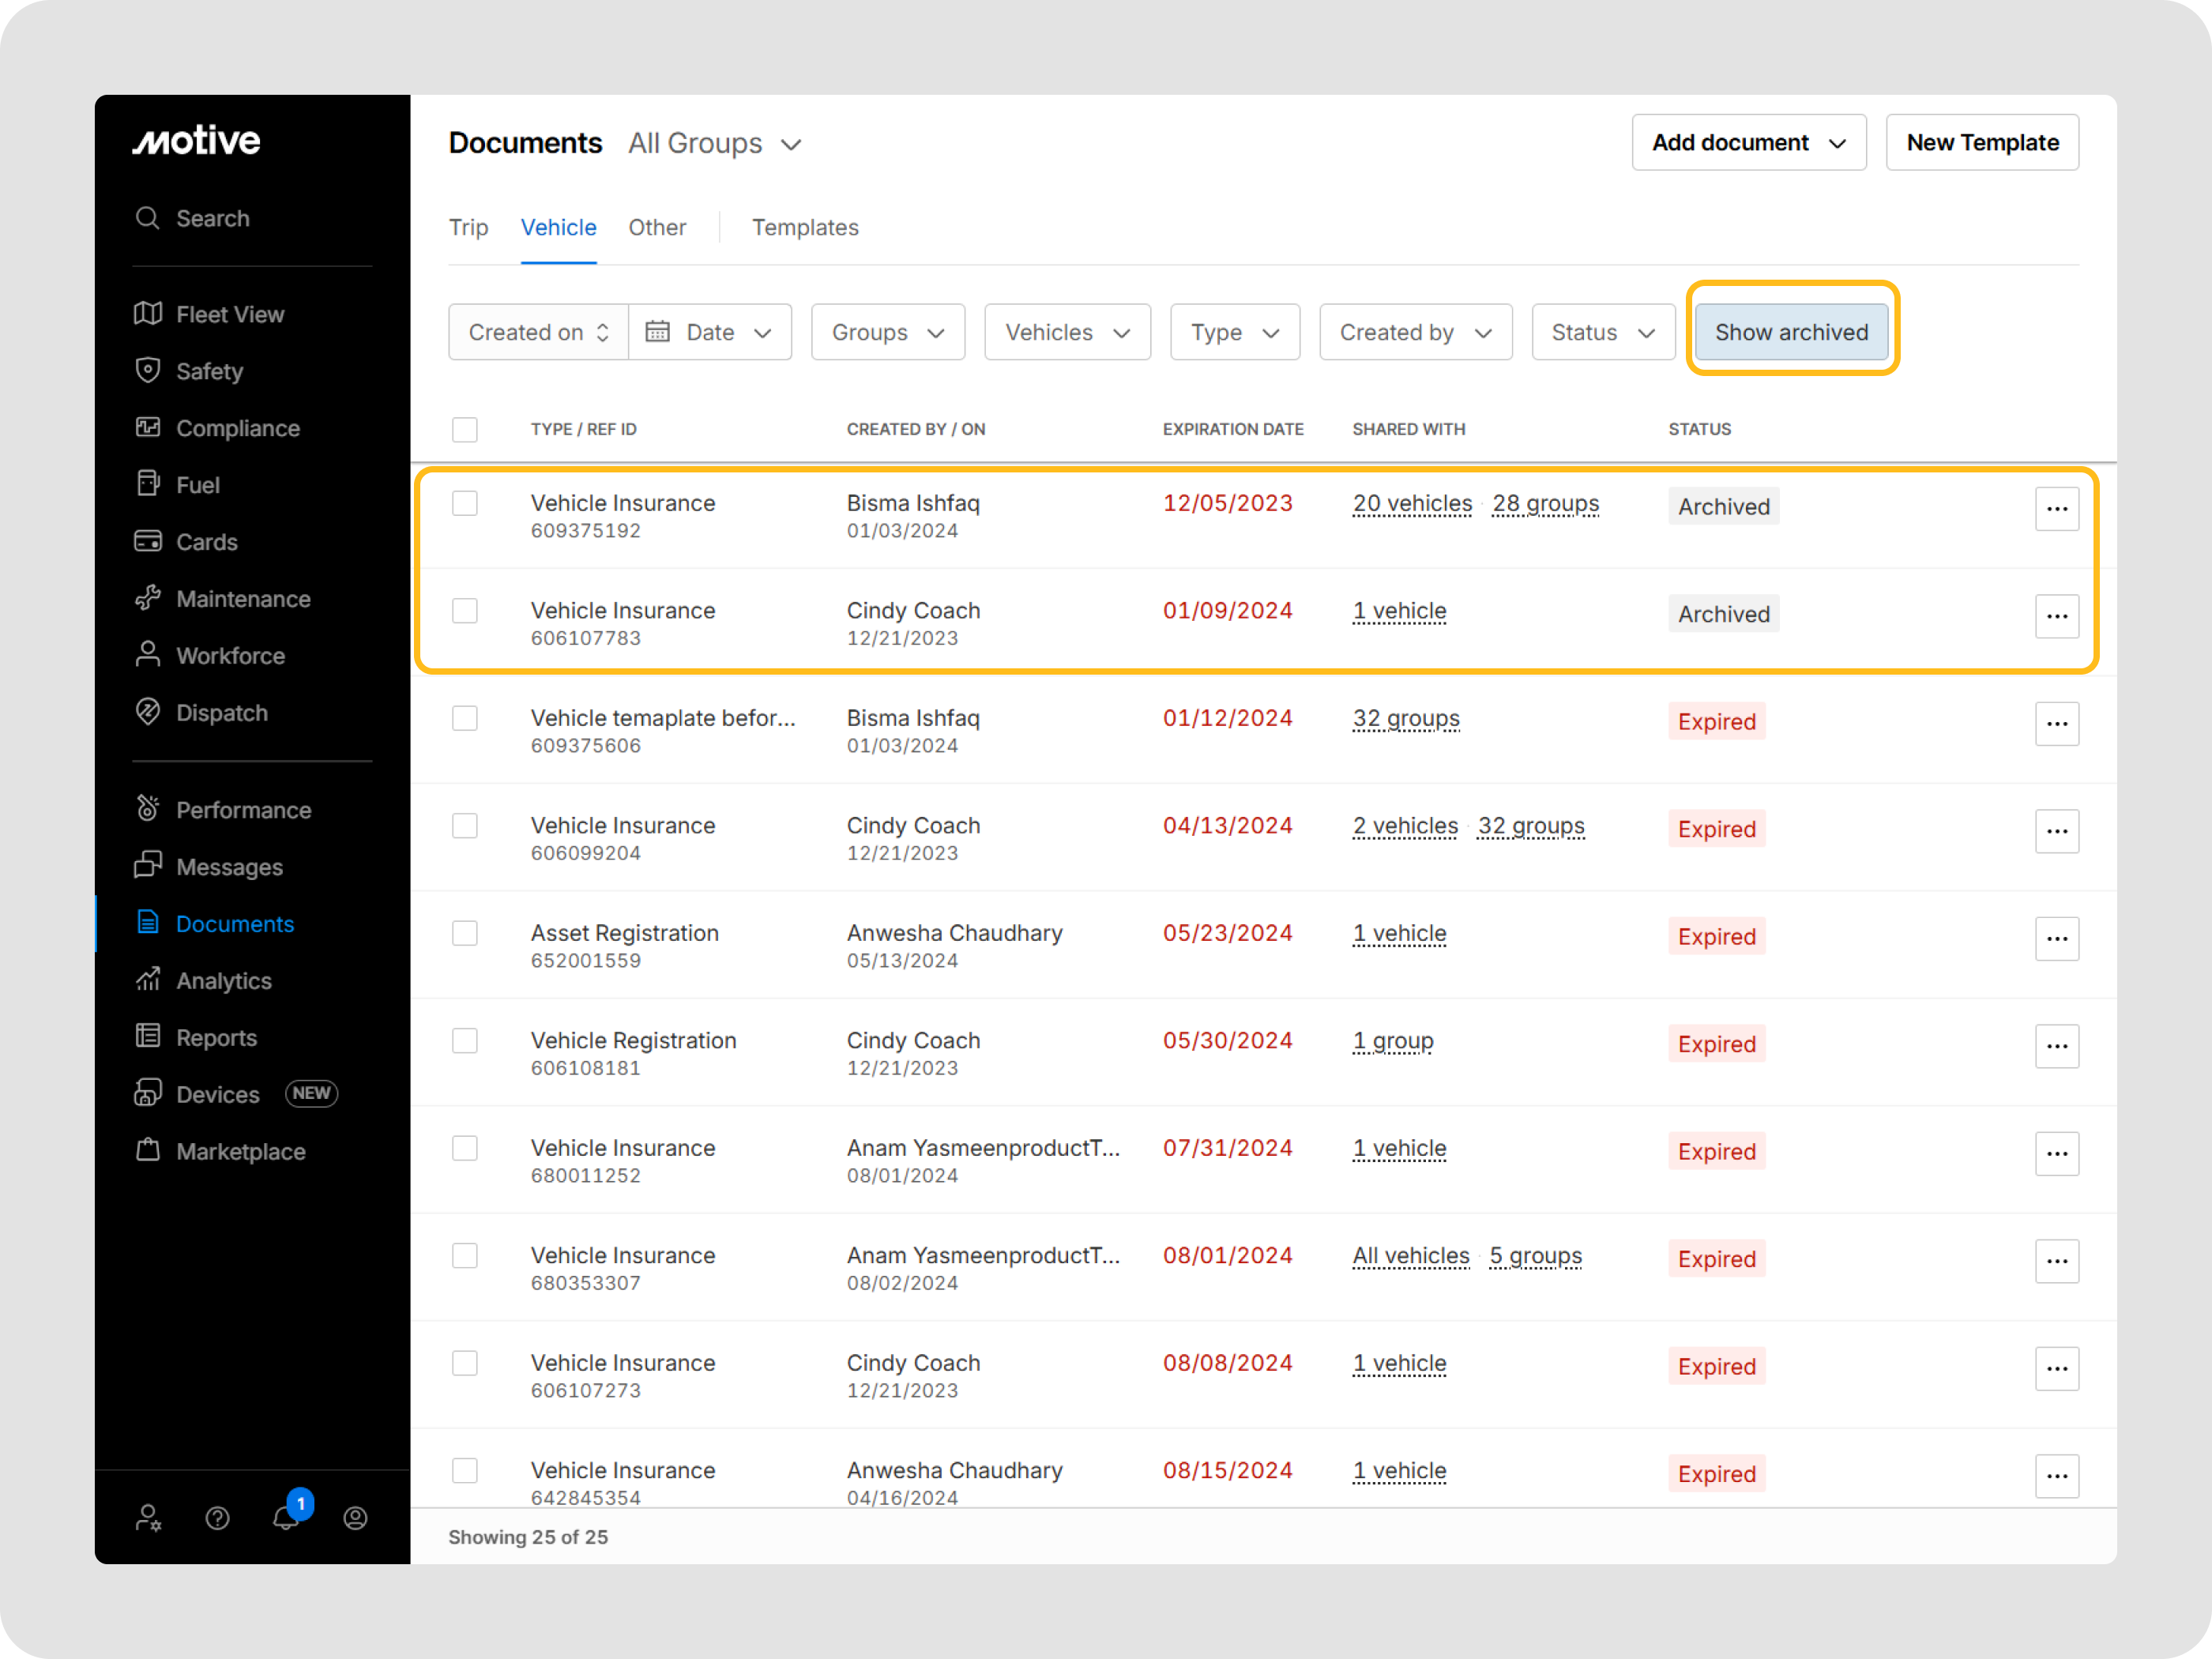Switch to the Templates tab

(805, 228)
